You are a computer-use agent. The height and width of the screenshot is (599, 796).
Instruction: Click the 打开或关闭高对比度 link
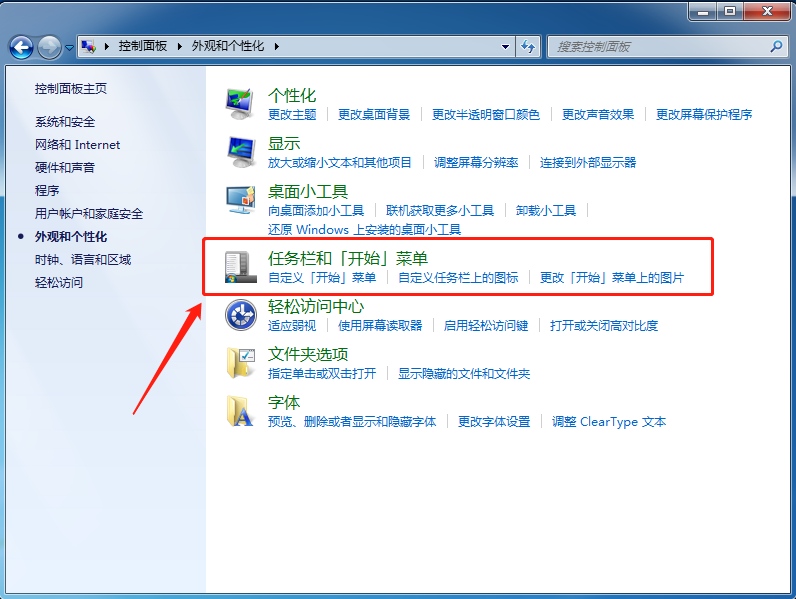[604, 326]
